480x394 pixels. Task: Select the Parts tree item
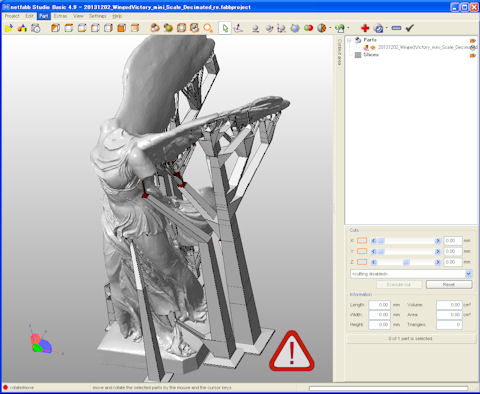[x=370, y=40]
